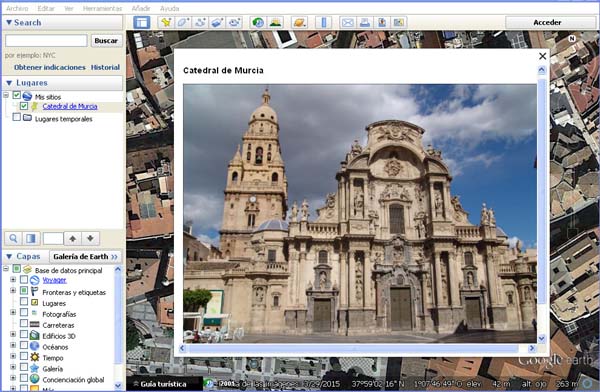Toggle the sidebar panel button in toolbar
Viewport: 600px width, 392px height.
[x=142, y=22]
